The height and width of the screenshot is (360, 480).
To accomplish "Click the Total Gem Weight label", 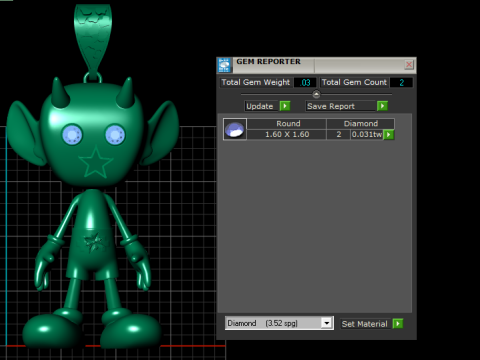I will tap(256, 82).
